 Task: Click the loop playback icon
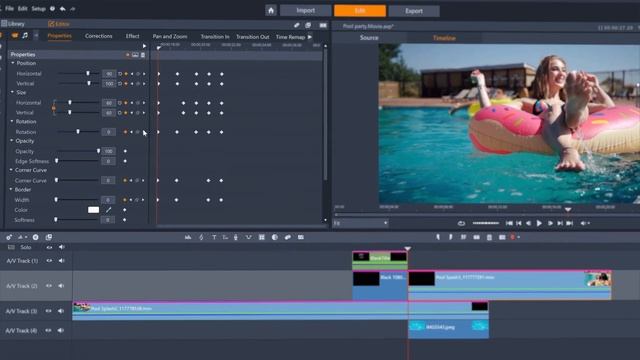tap(461, 223)
